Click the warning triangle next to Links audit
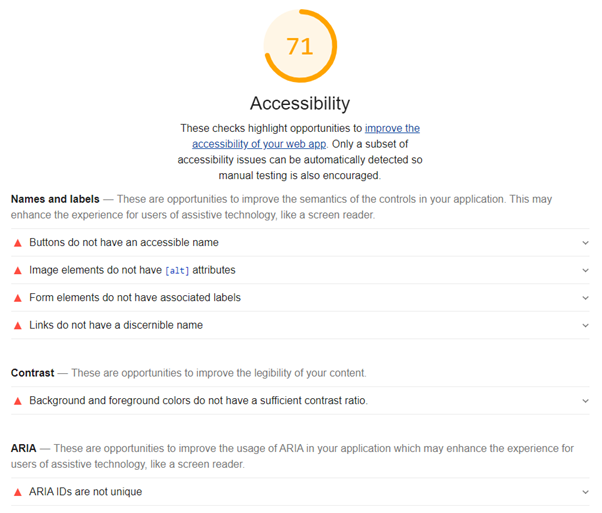The height and width of the screenshot is (513, 602). click(x=17, y=325)
